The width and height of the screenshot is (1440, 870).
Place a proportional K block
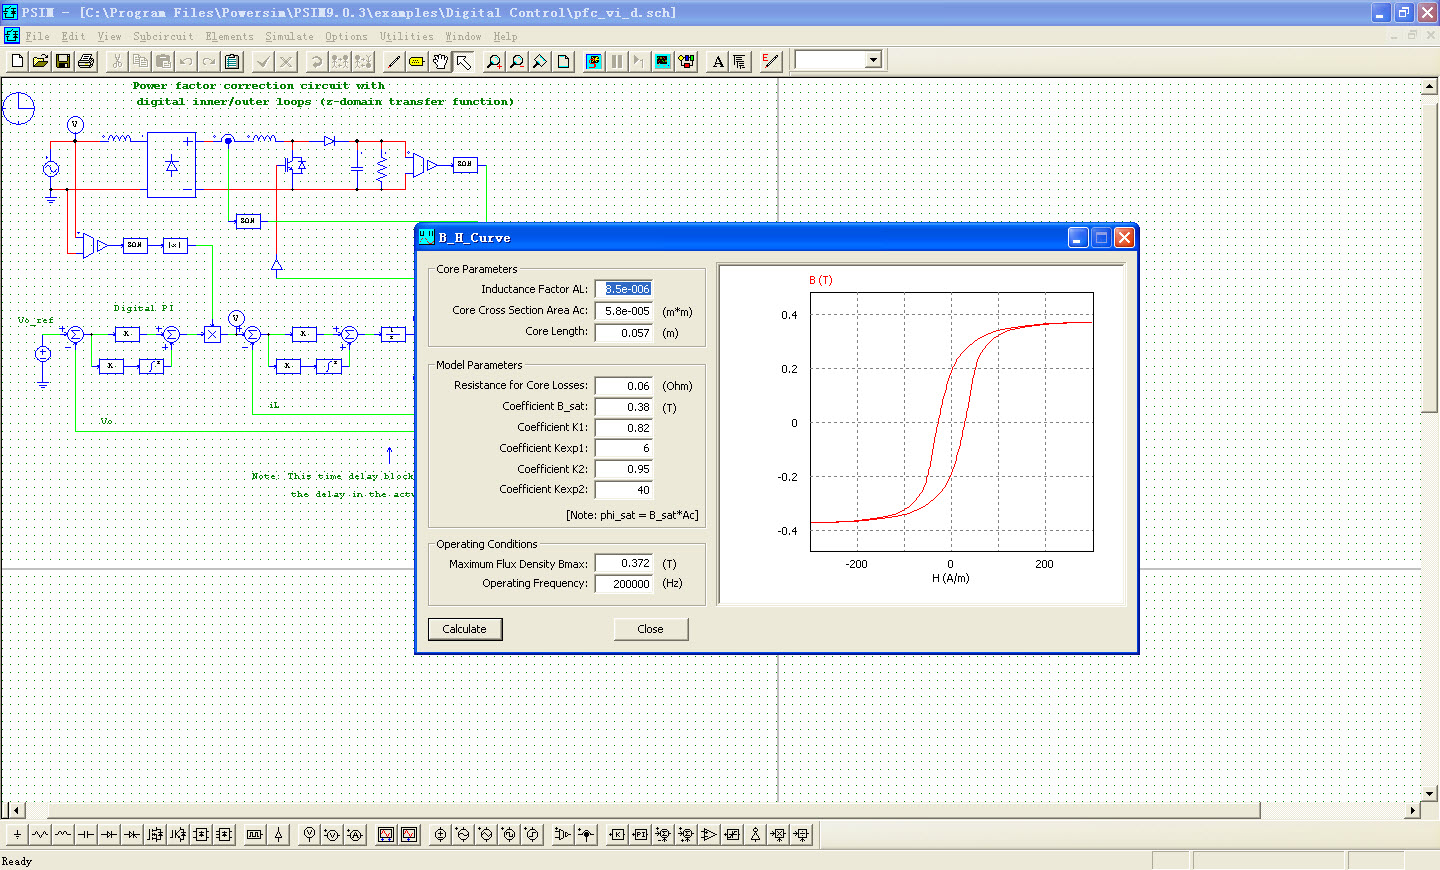617,834
